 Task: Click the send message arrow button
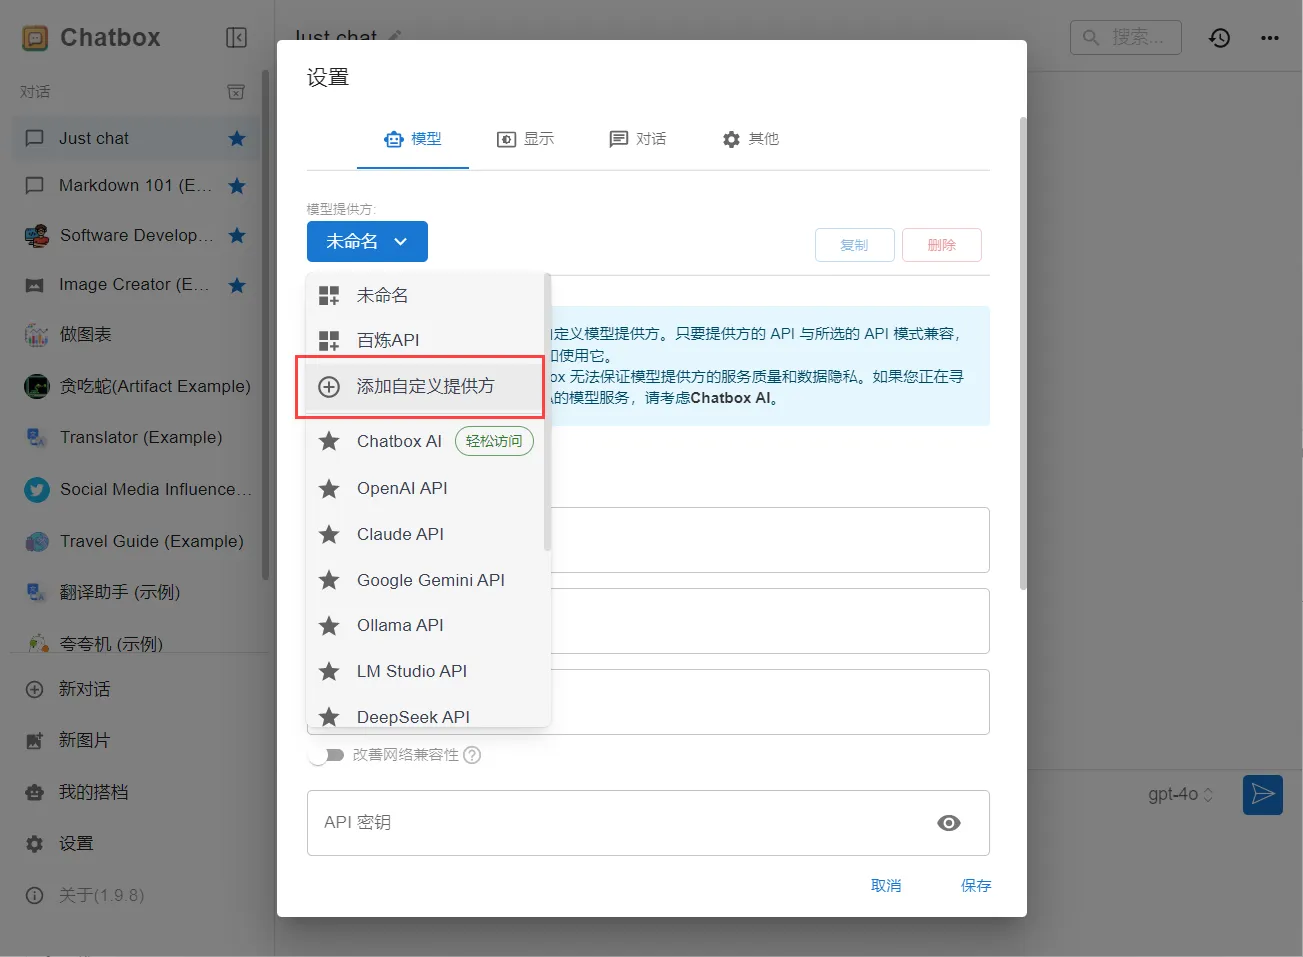(1263, 795)
